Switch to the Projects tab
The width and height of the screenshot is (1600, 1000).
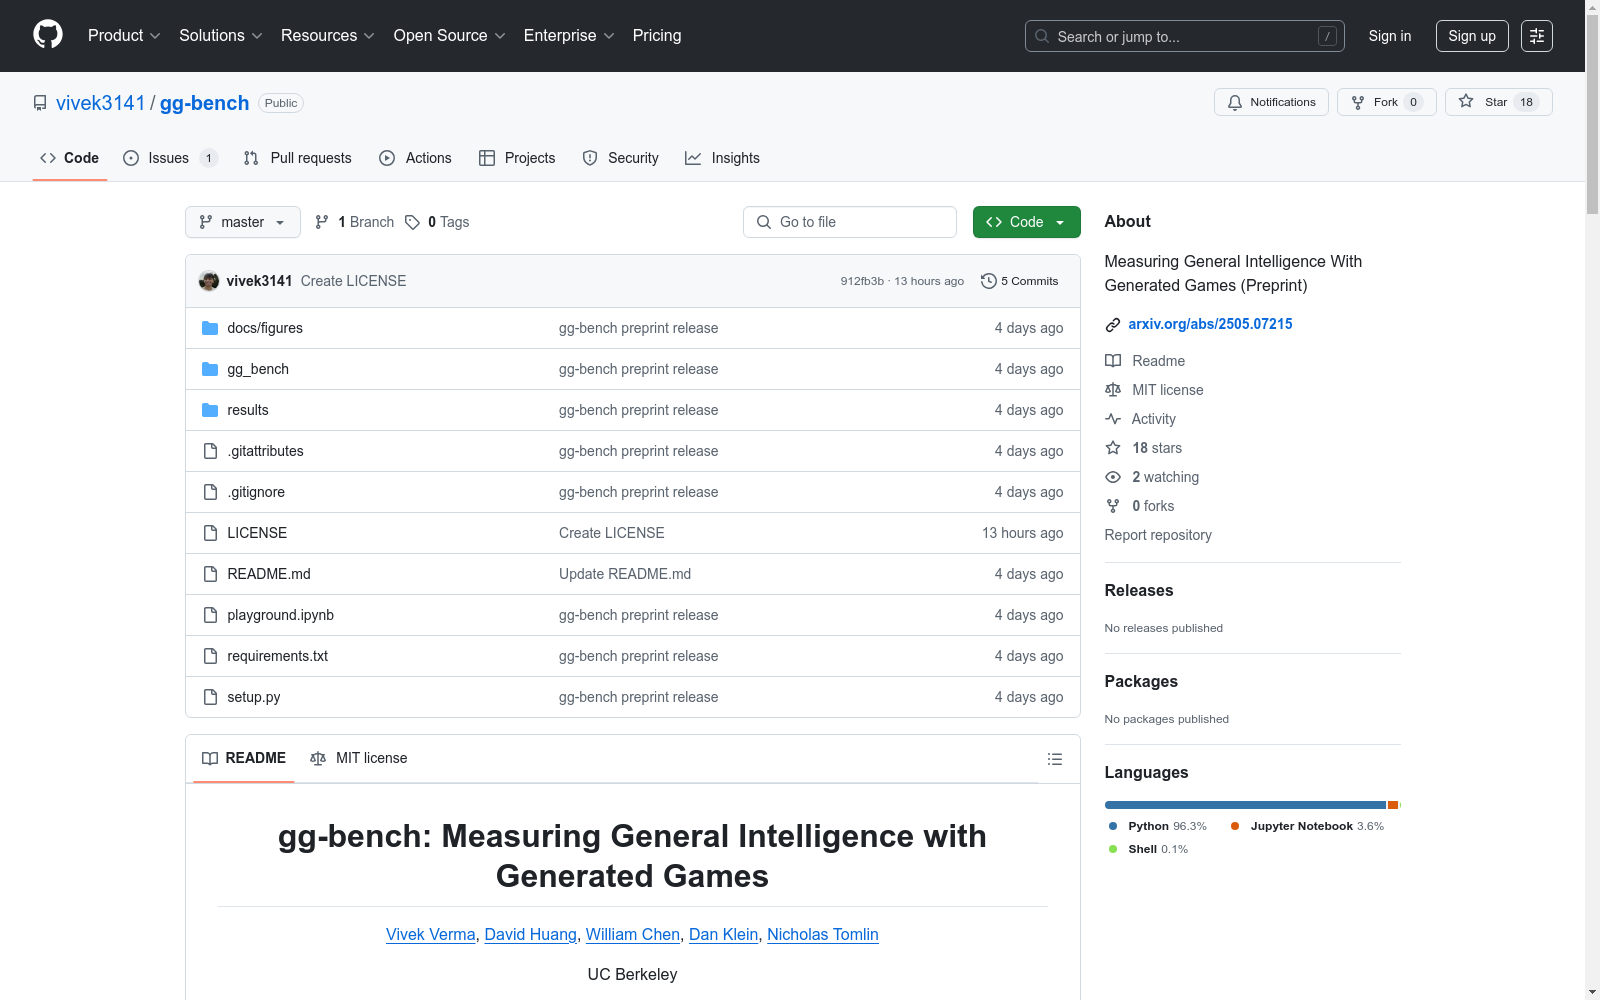pos(517,158)
